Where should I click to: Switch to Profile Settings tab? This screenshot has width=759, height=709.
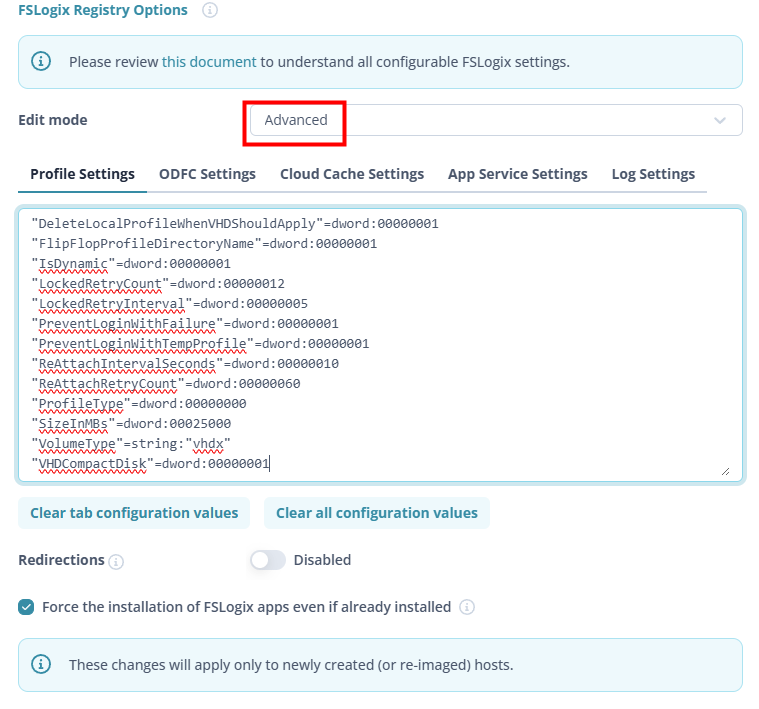(82, 174)
